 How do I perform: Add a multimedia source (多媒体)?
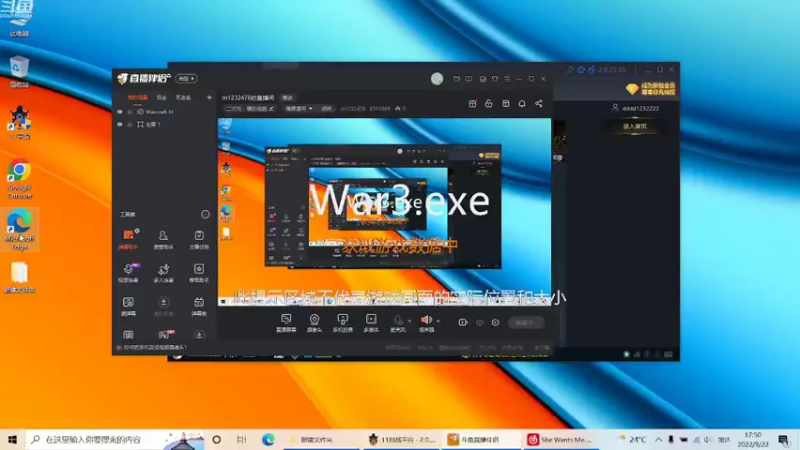tap(371, 323)
